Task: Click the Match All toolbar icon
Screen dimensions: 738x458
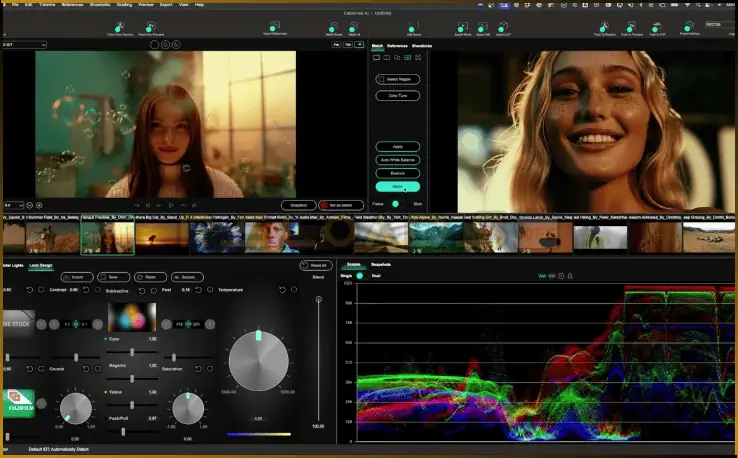Action: pos(354,28)
